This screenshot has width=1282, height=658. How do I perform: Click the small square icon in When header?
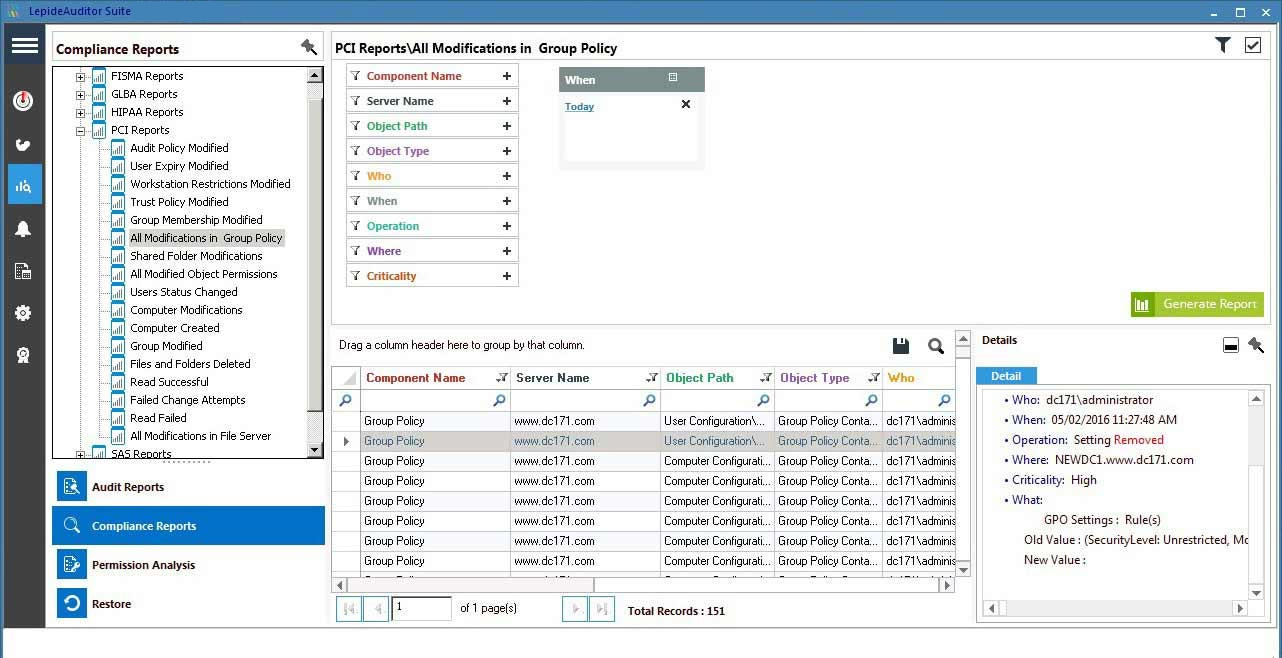[x=673, y=78]
